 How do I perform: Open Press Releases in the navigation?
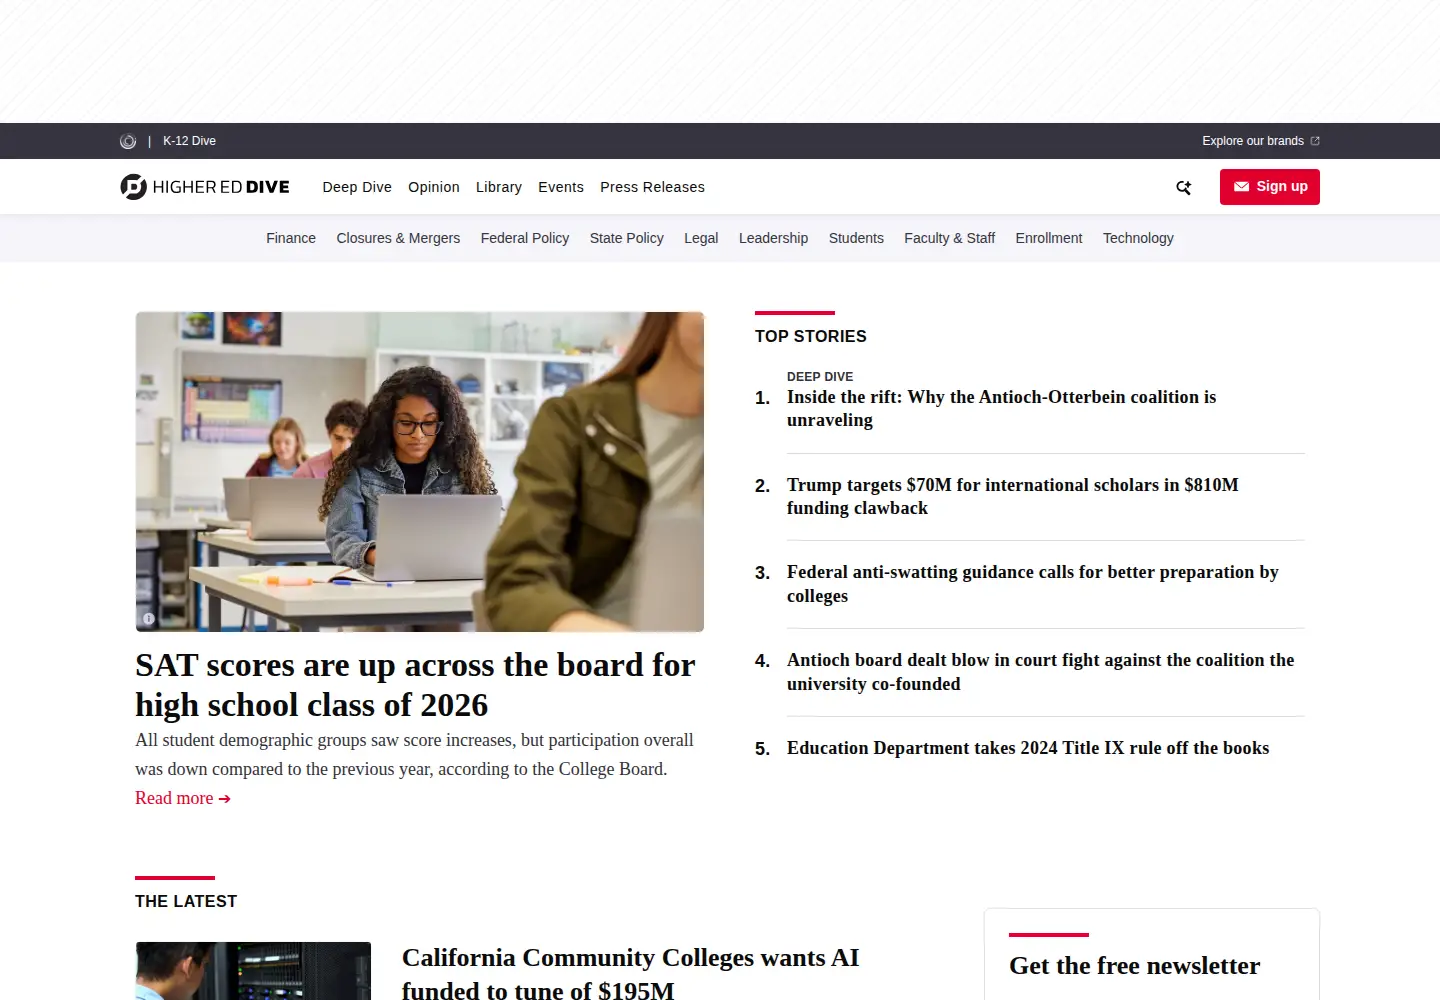[652, 187]
